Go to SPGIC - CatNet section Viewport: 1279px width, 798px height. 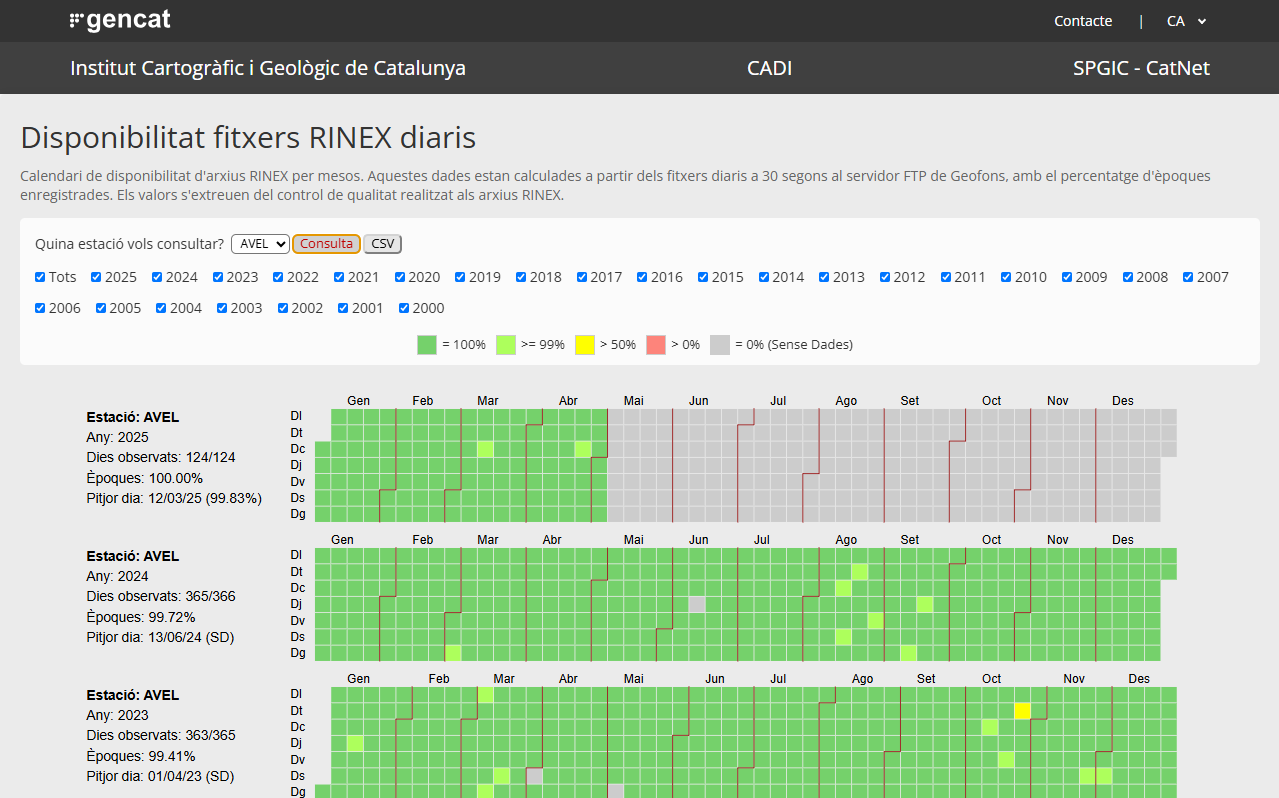(x=1141, y=68)
